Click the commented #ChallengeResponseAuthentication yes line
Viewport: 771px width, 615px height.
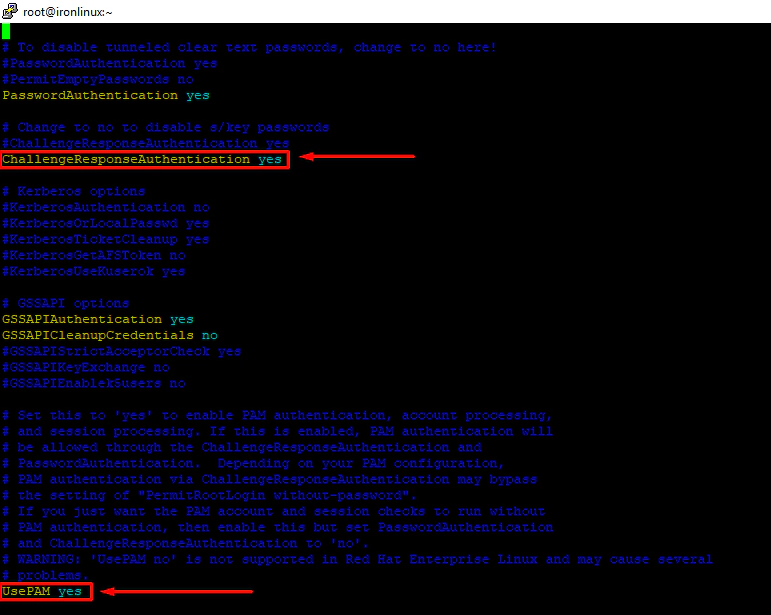[x=146, y=144]
